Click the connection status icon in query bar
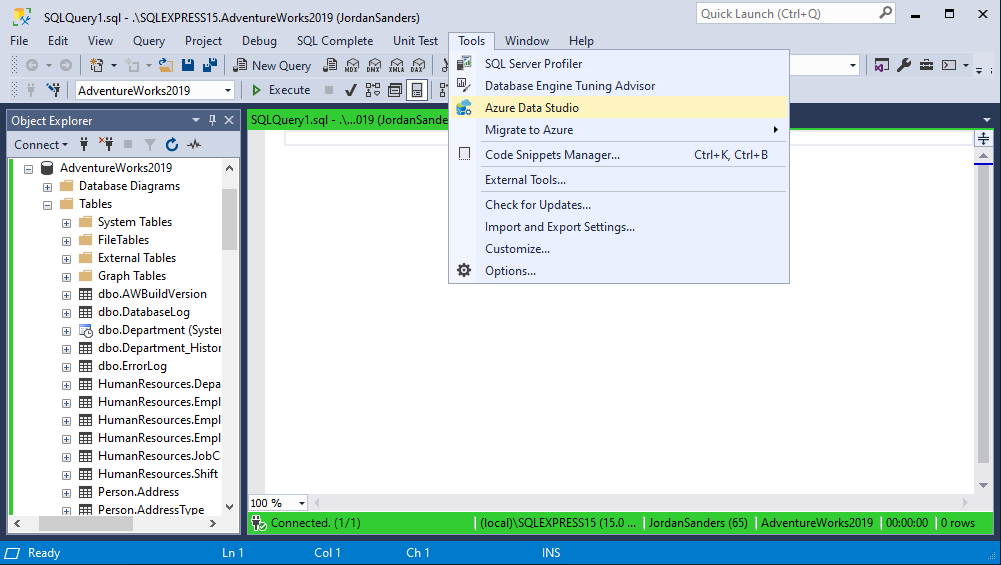1001x565 pixels. pyautogui.click(x=259, y=523)
